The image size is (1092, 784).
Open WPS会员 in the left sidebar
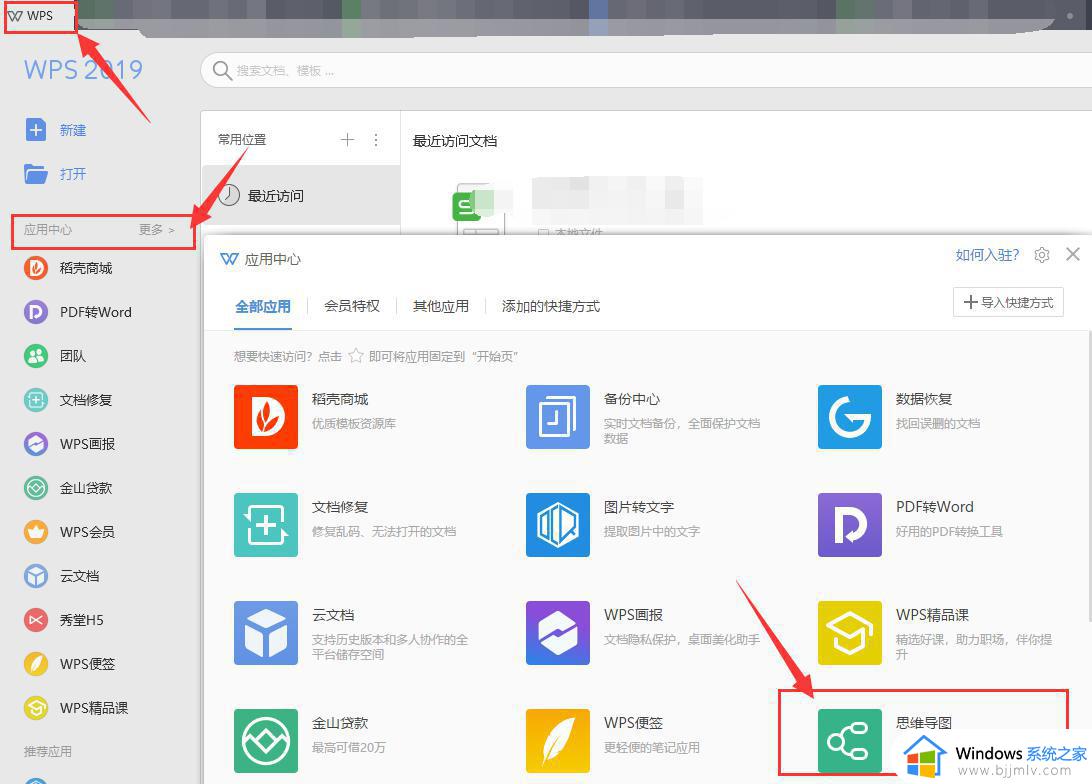click(x=70, y=532)
